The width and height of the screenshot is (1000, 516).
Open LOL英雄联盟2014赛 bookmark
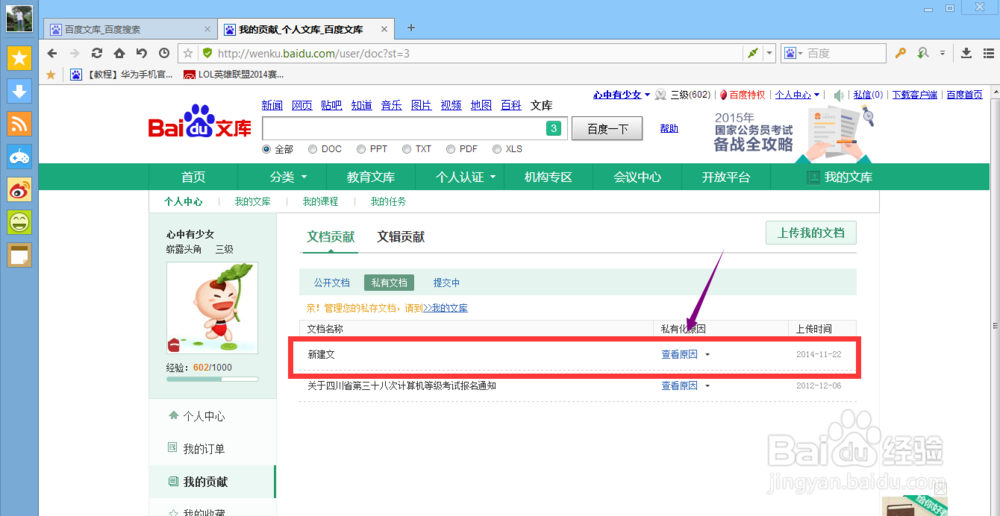233,75
